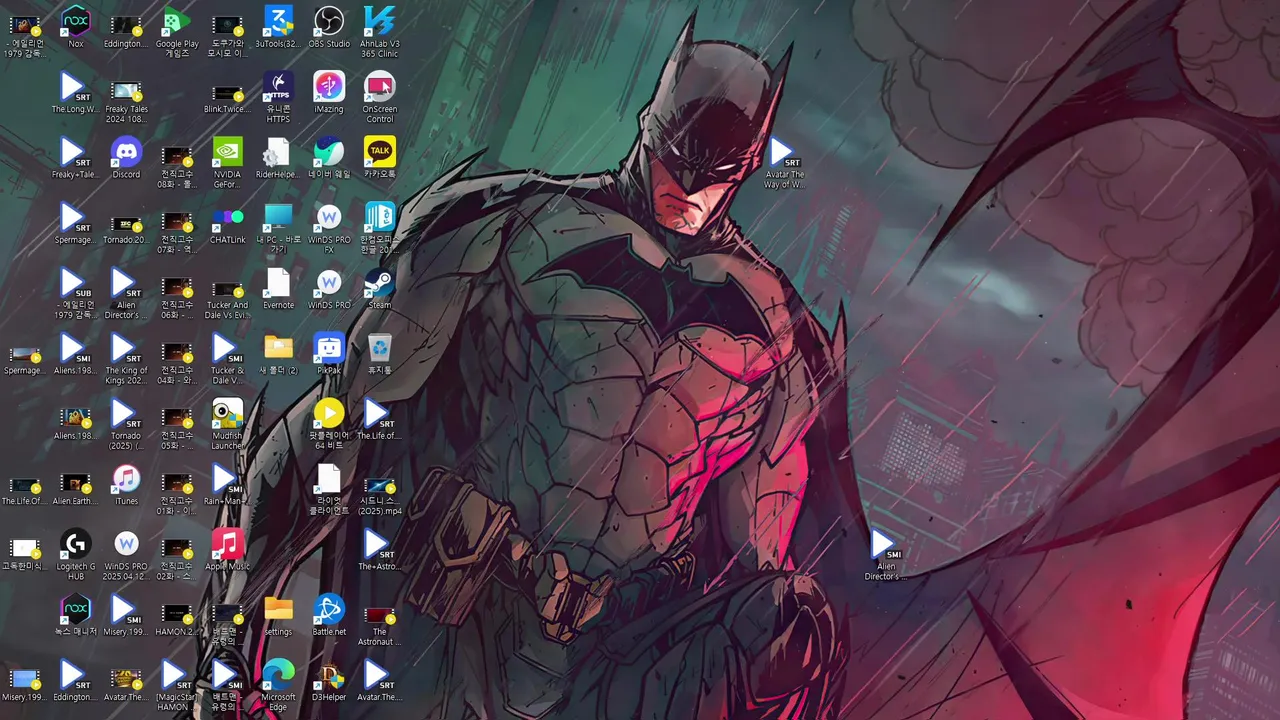
Task: Open 녹스 매니저 shortcut
Action: (76, 616)
